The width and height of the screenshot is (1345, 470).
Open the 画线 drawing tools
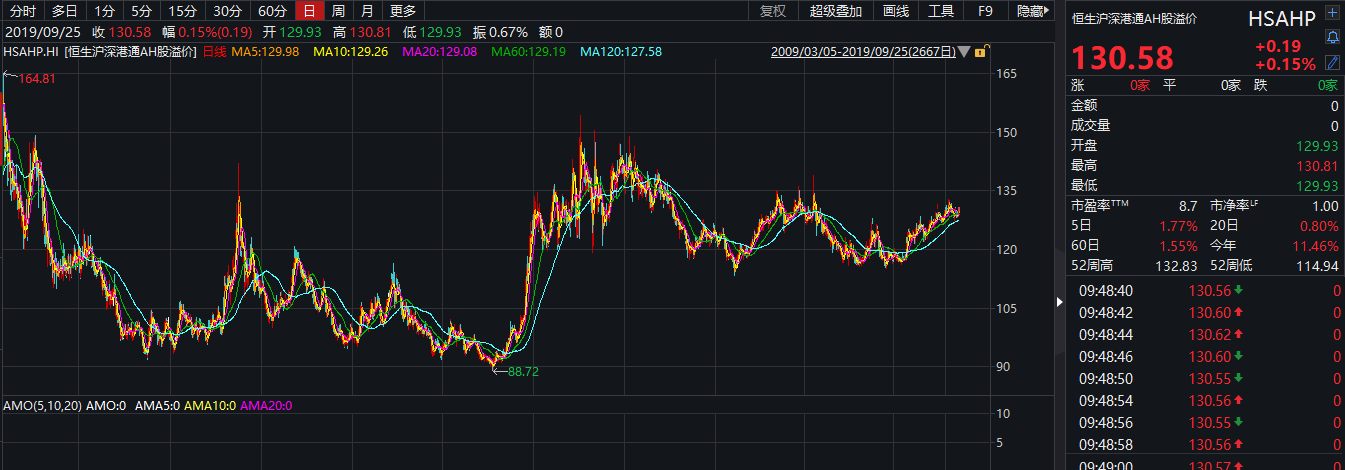(x=896, y=11)
